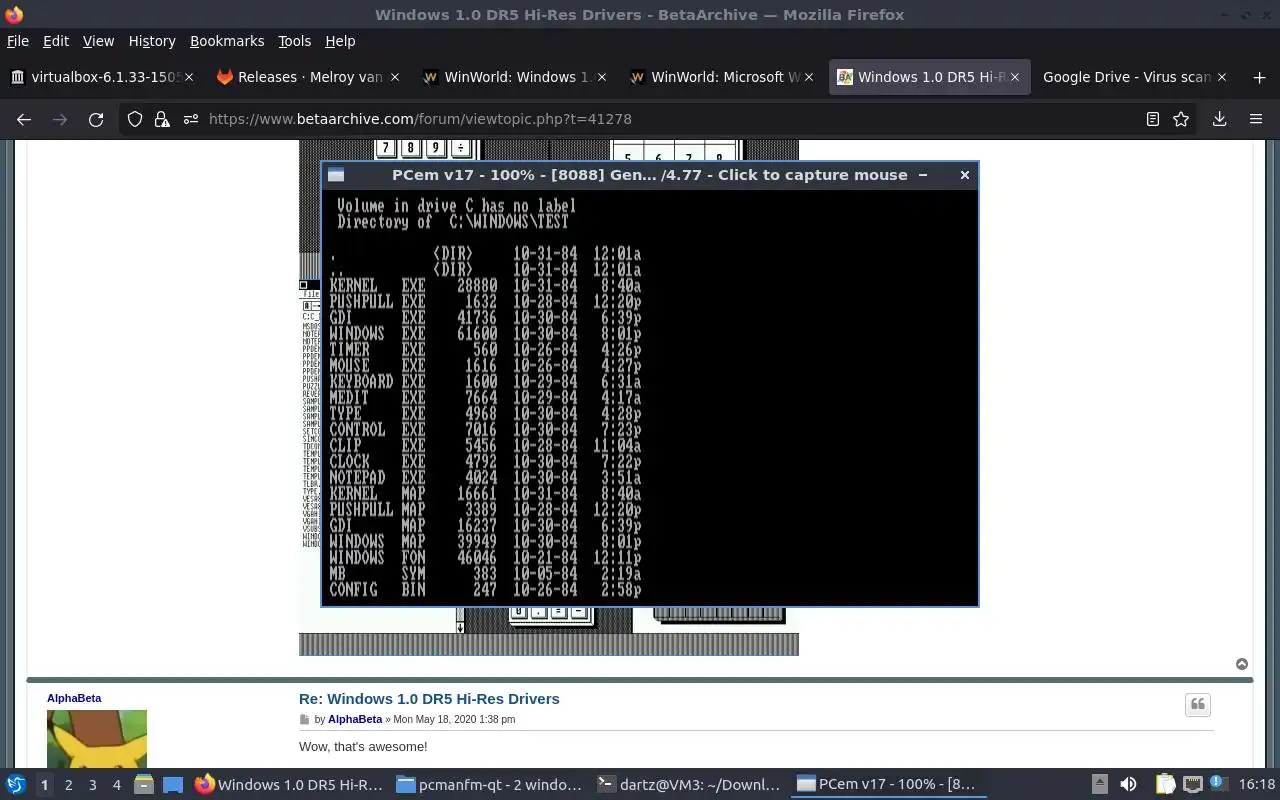Show site security info via padlock
This screenshot has height=800, width=1280.
point(162,119)
